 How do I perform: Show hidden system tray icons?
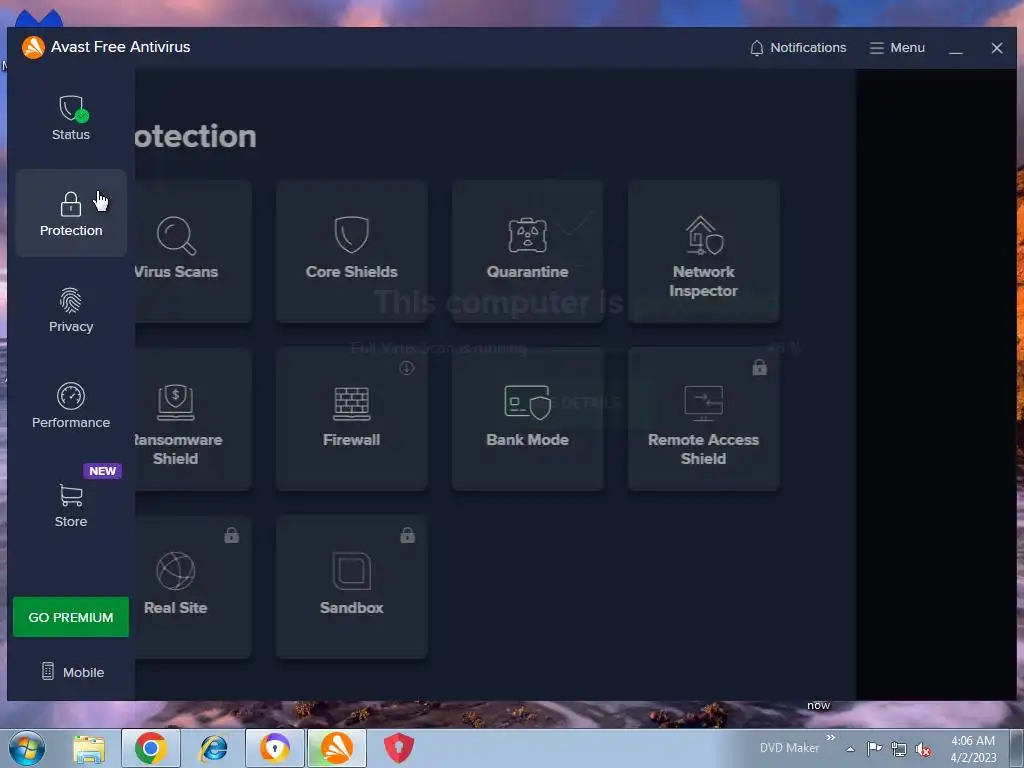point(850,749)
